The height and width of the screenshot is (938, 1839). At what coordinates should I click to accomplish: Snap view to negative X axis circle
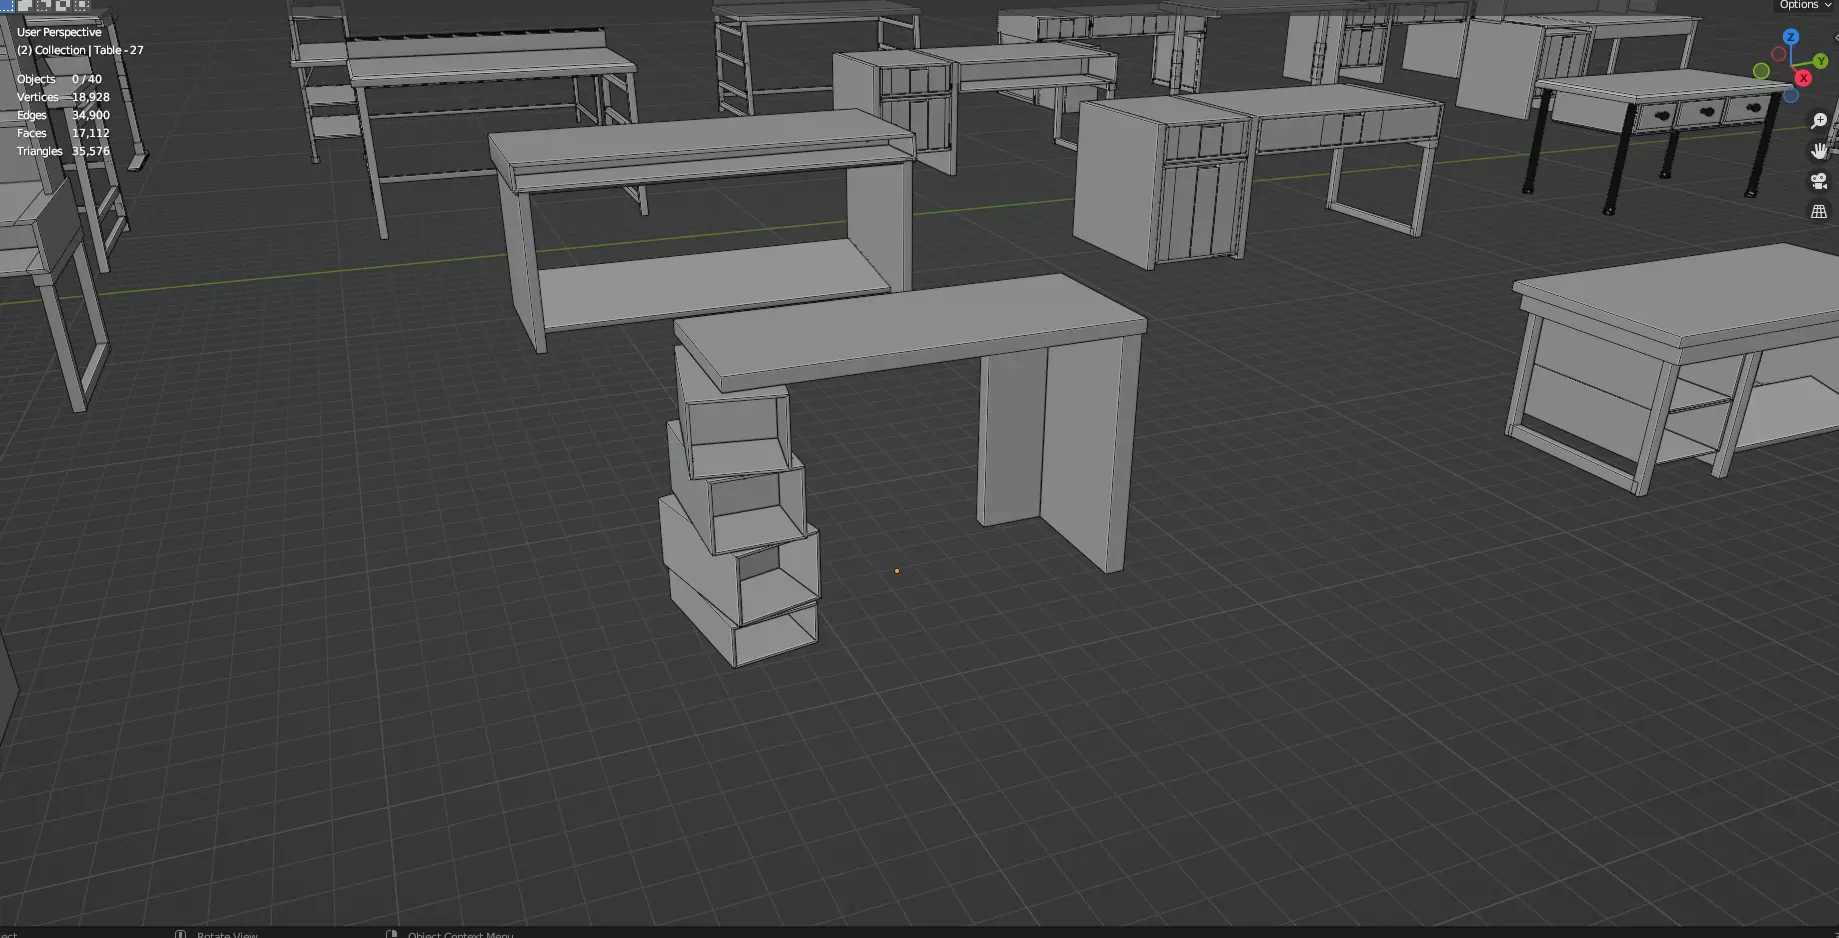1778,54
